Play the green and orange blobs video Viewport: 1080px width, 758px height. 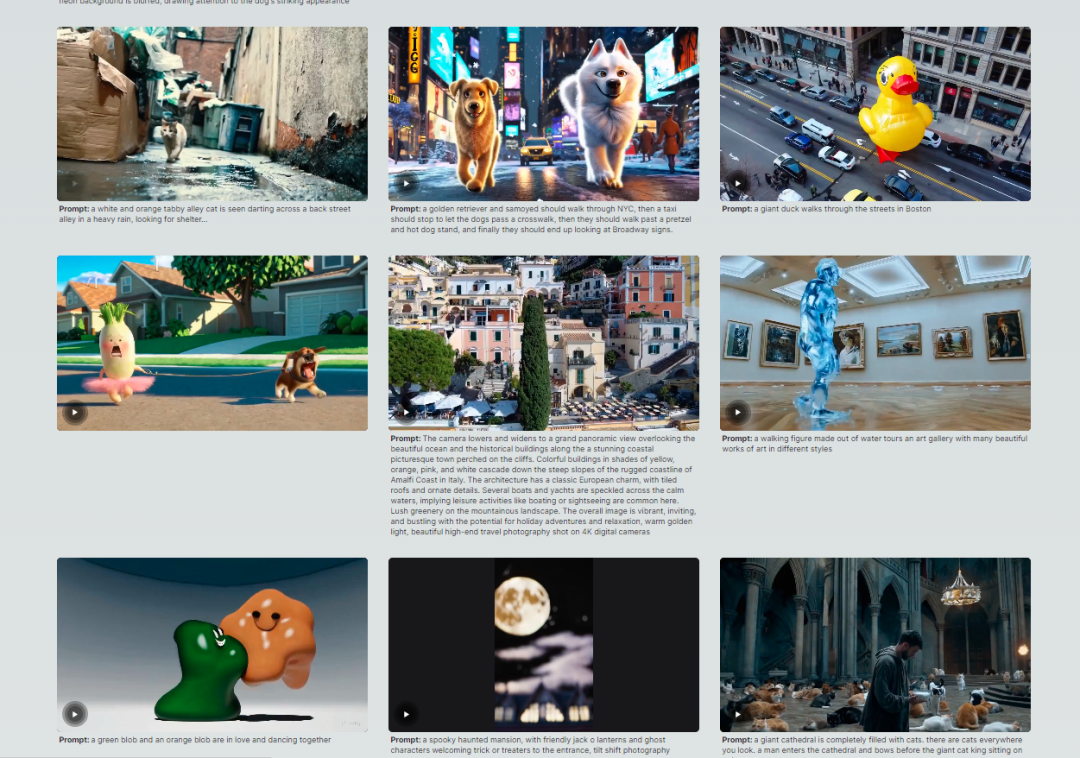point(74,714)
